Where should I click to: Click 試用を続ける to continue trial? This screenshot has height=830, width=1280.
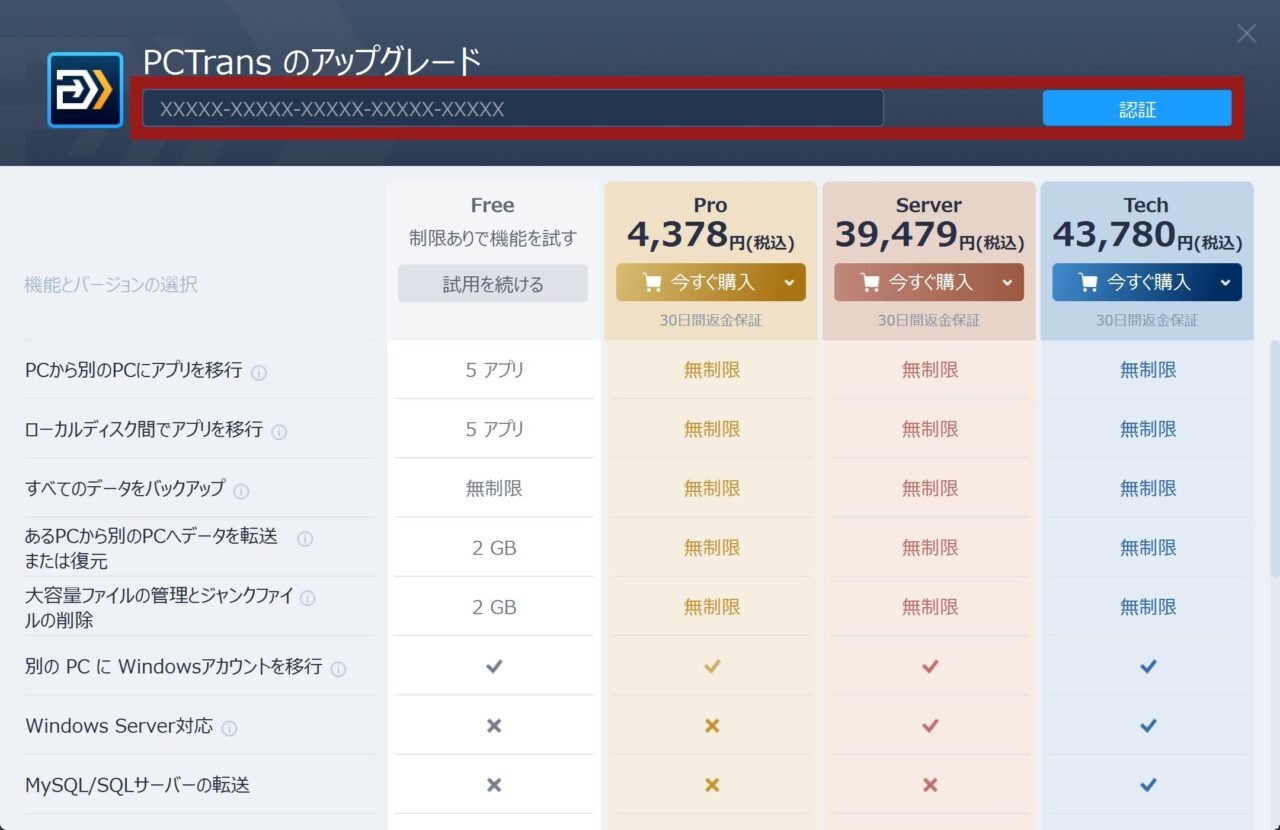coord(493,284)
